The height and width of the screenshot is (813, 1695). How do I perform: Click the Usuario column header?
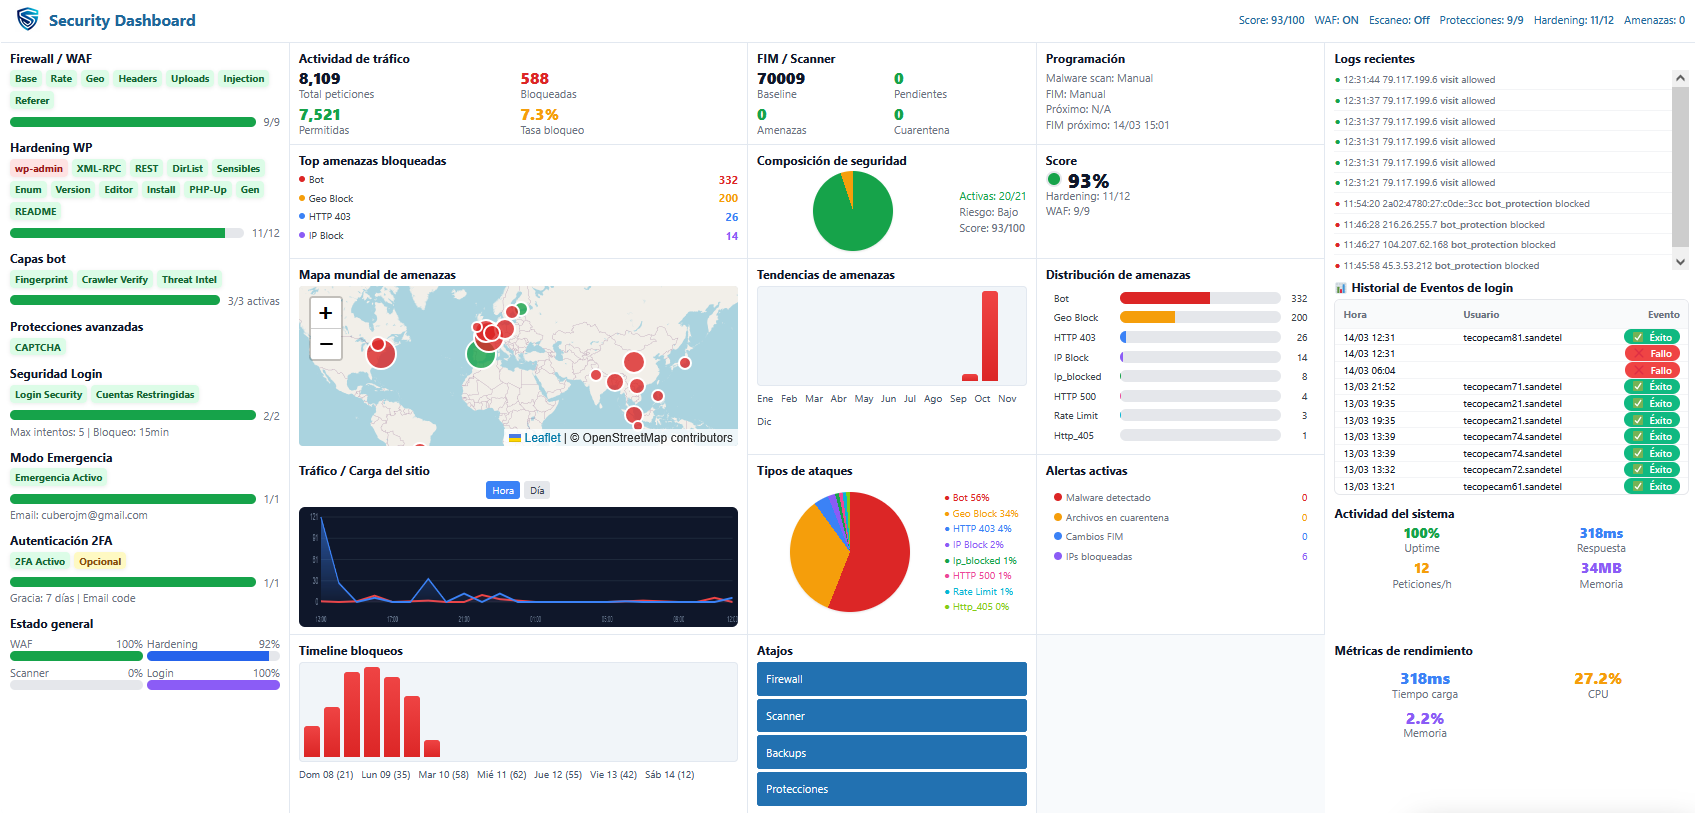point(1481,315)
